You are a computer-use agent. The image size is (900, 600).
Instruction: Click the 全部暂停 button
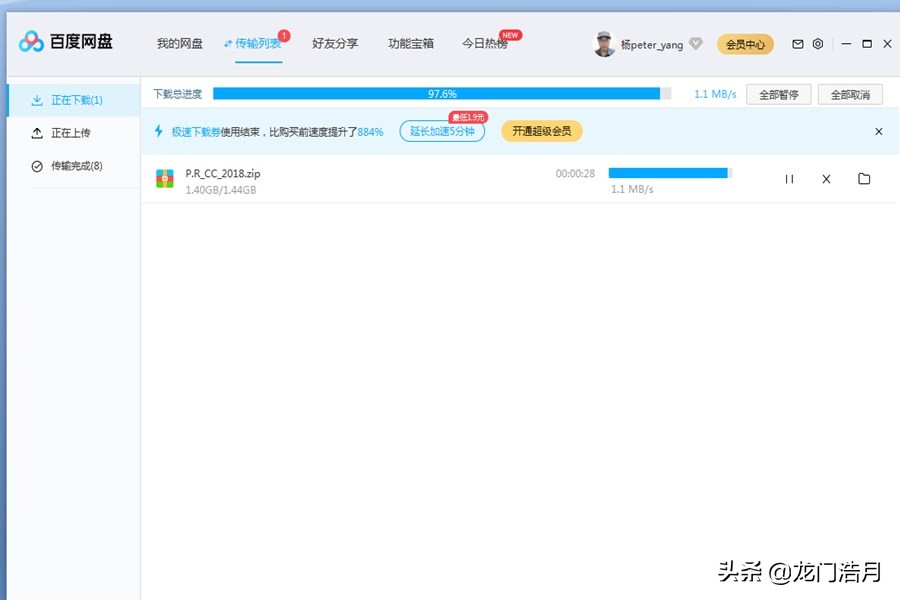coord(779,93)
